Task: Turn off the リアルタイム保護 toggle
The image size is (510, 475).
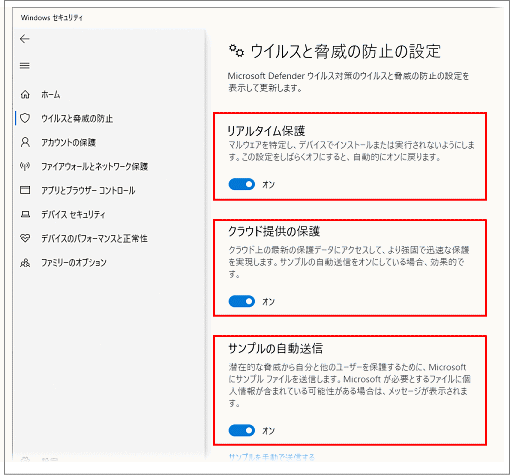Action: [x=242, y=184]
